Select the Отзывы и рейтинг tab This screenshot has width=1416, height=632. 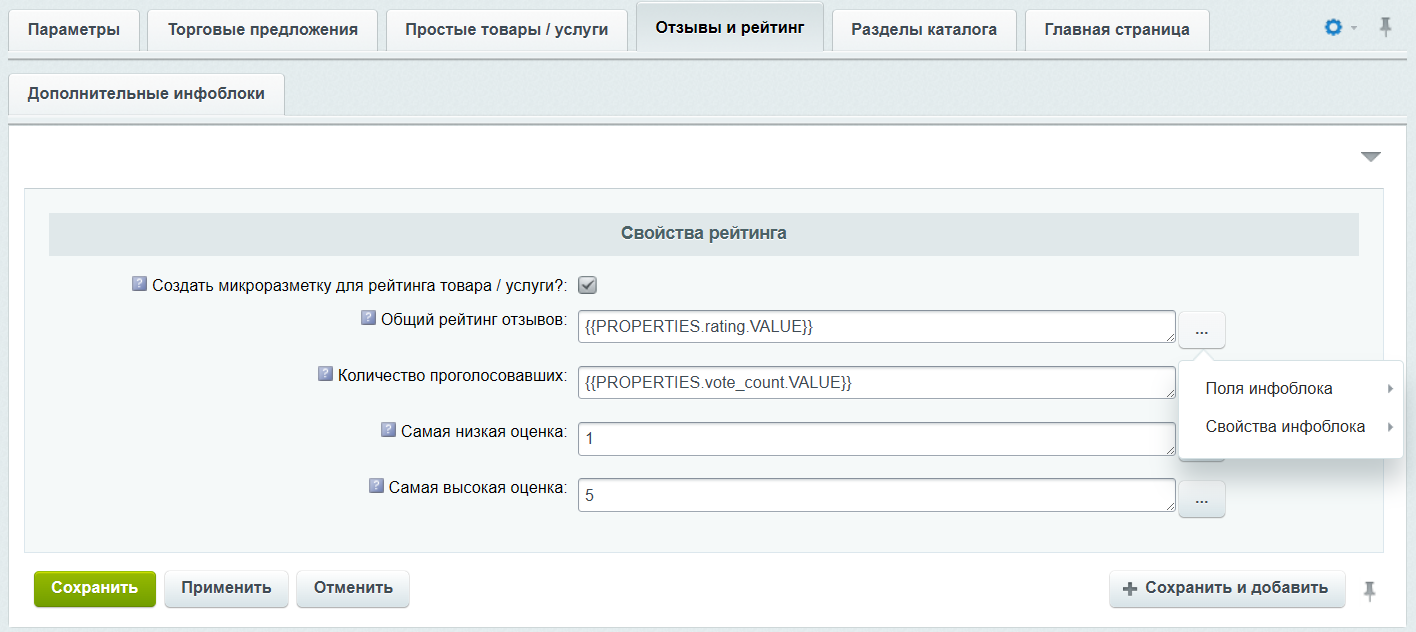tap(730, 28)
